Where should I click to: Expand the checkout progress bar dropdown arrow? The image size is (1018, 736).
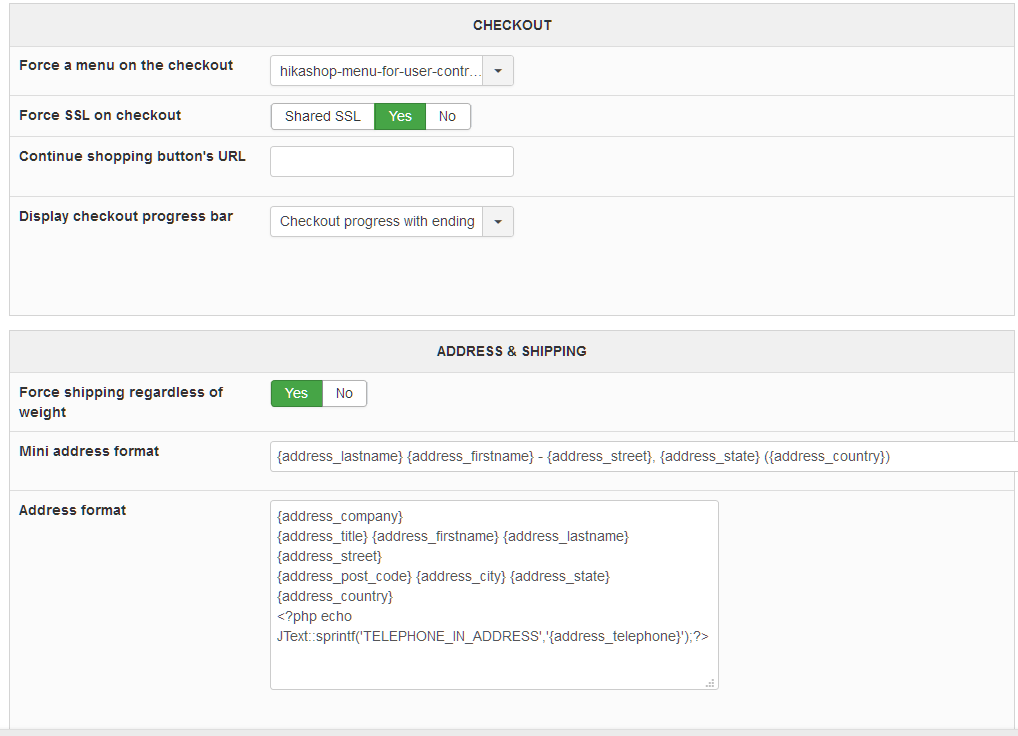click(498, 222)
